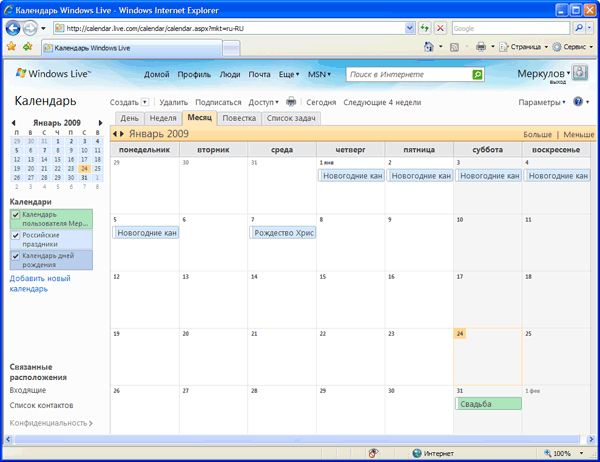Click the Add to Favorites star-plus icon
The height and width of the screenshot is (462, 600).
pos(28,47)
